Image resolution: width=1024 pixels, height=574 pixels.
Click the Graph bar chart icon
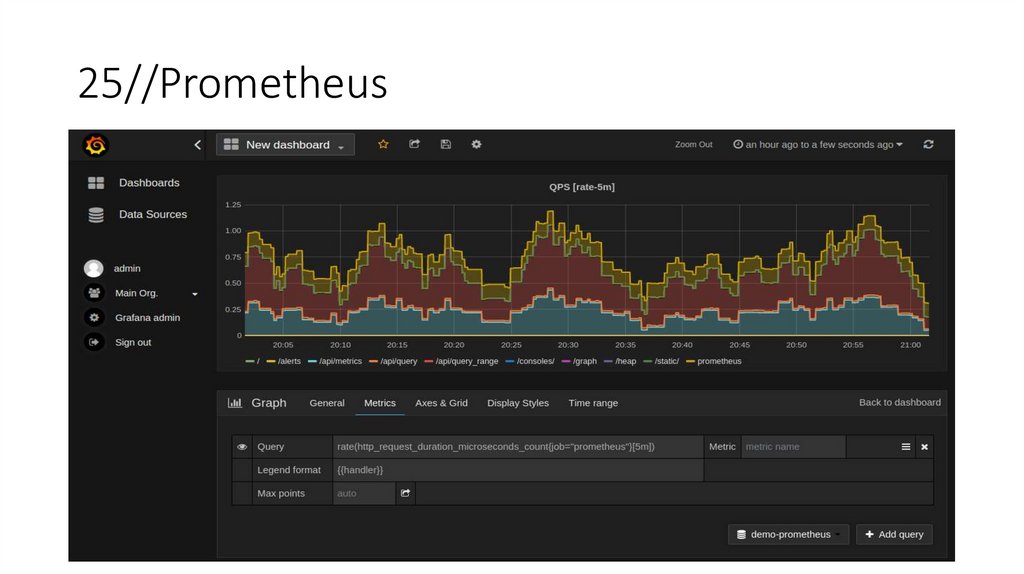(234, 403)
